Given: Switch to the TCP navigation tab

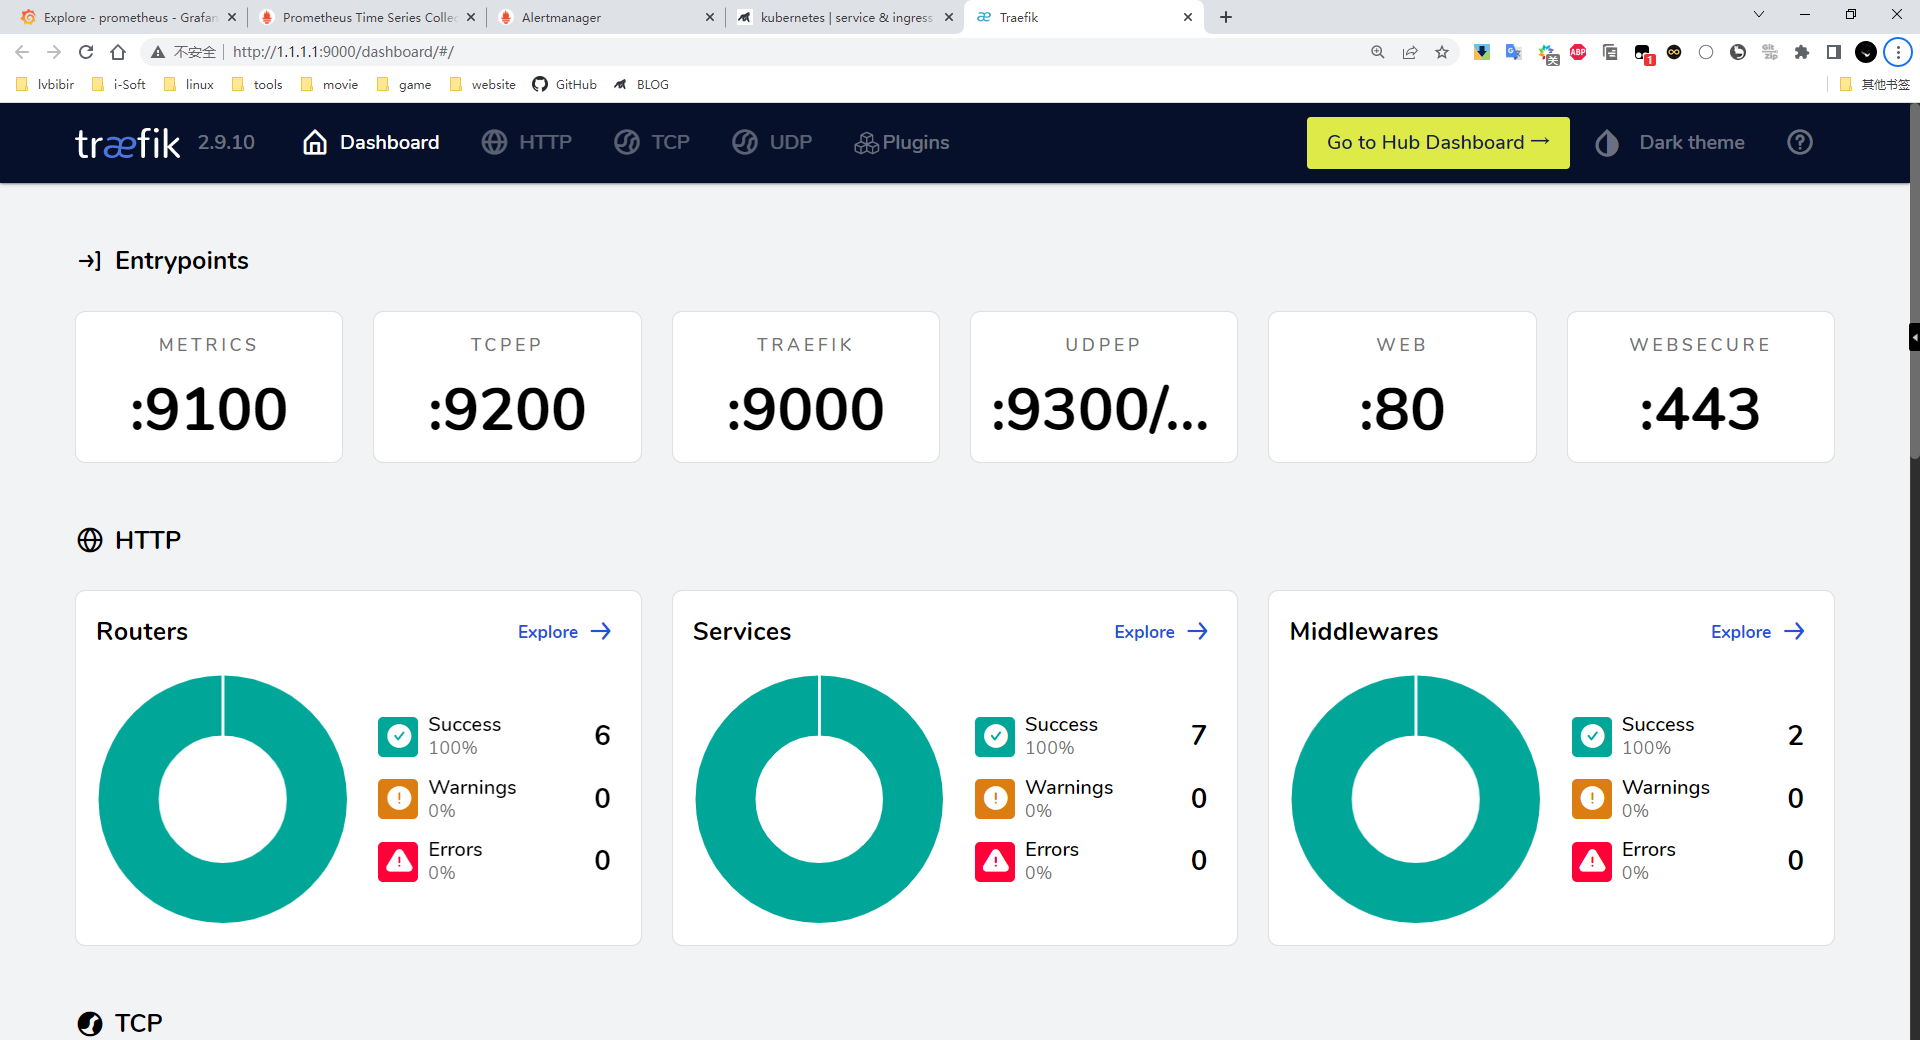Looking at the screenshot, I should [652, 143].
